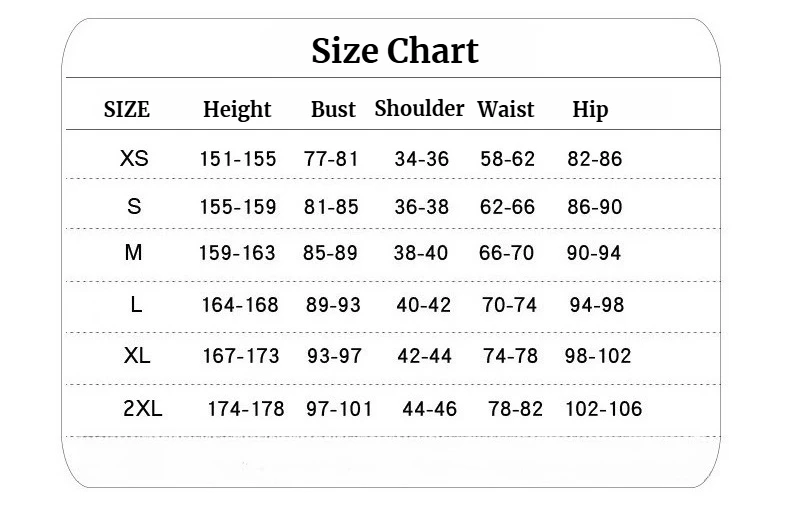Click the S size row label
The image size is (790, 510).
coord(134,206)
